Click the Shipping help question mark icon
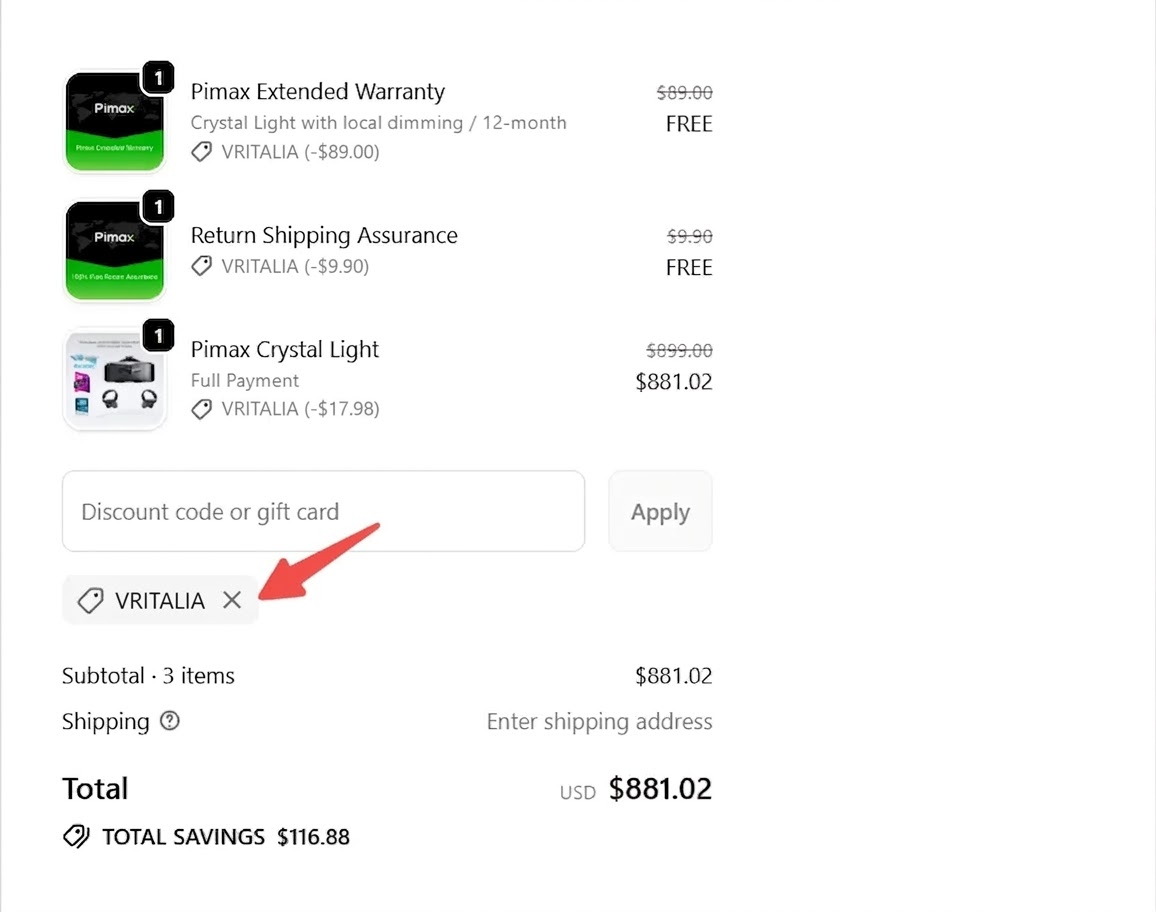 pos(170,721)
